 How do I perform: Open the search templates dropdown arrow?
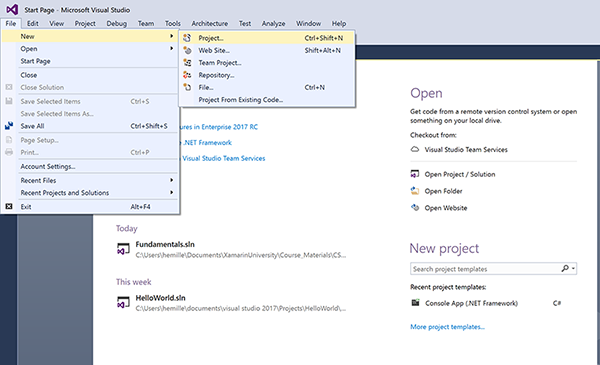573,269
